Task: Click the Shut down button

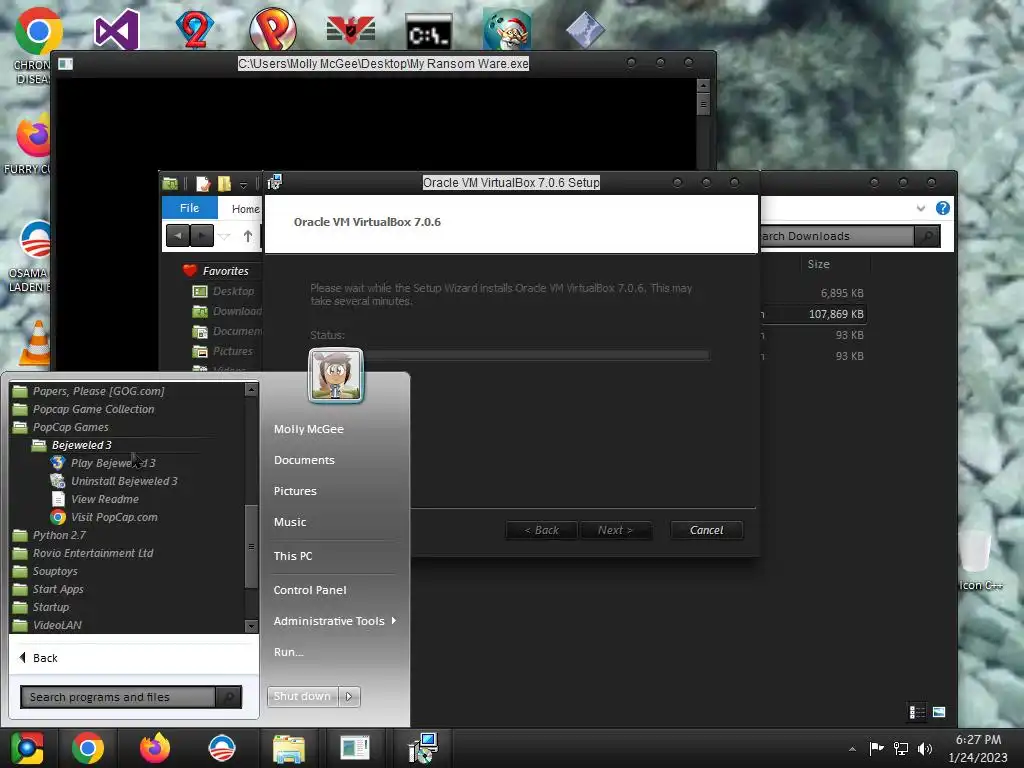Action: [302, 697]
